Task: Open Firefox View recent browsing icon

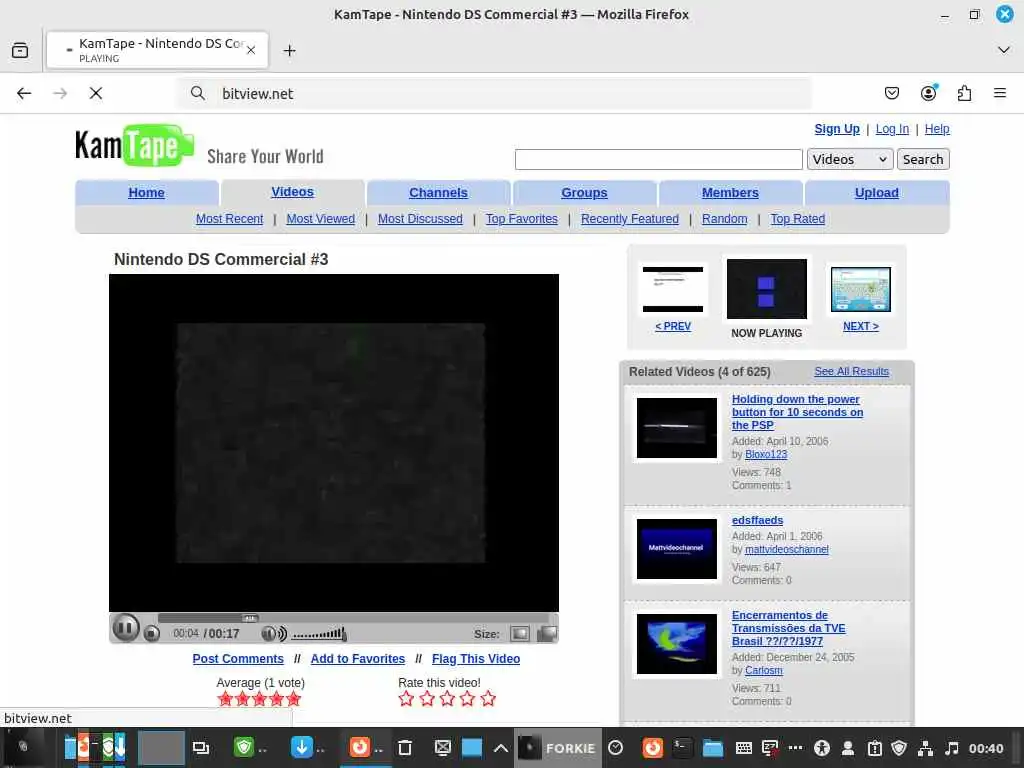Action: tap(20, 50)
